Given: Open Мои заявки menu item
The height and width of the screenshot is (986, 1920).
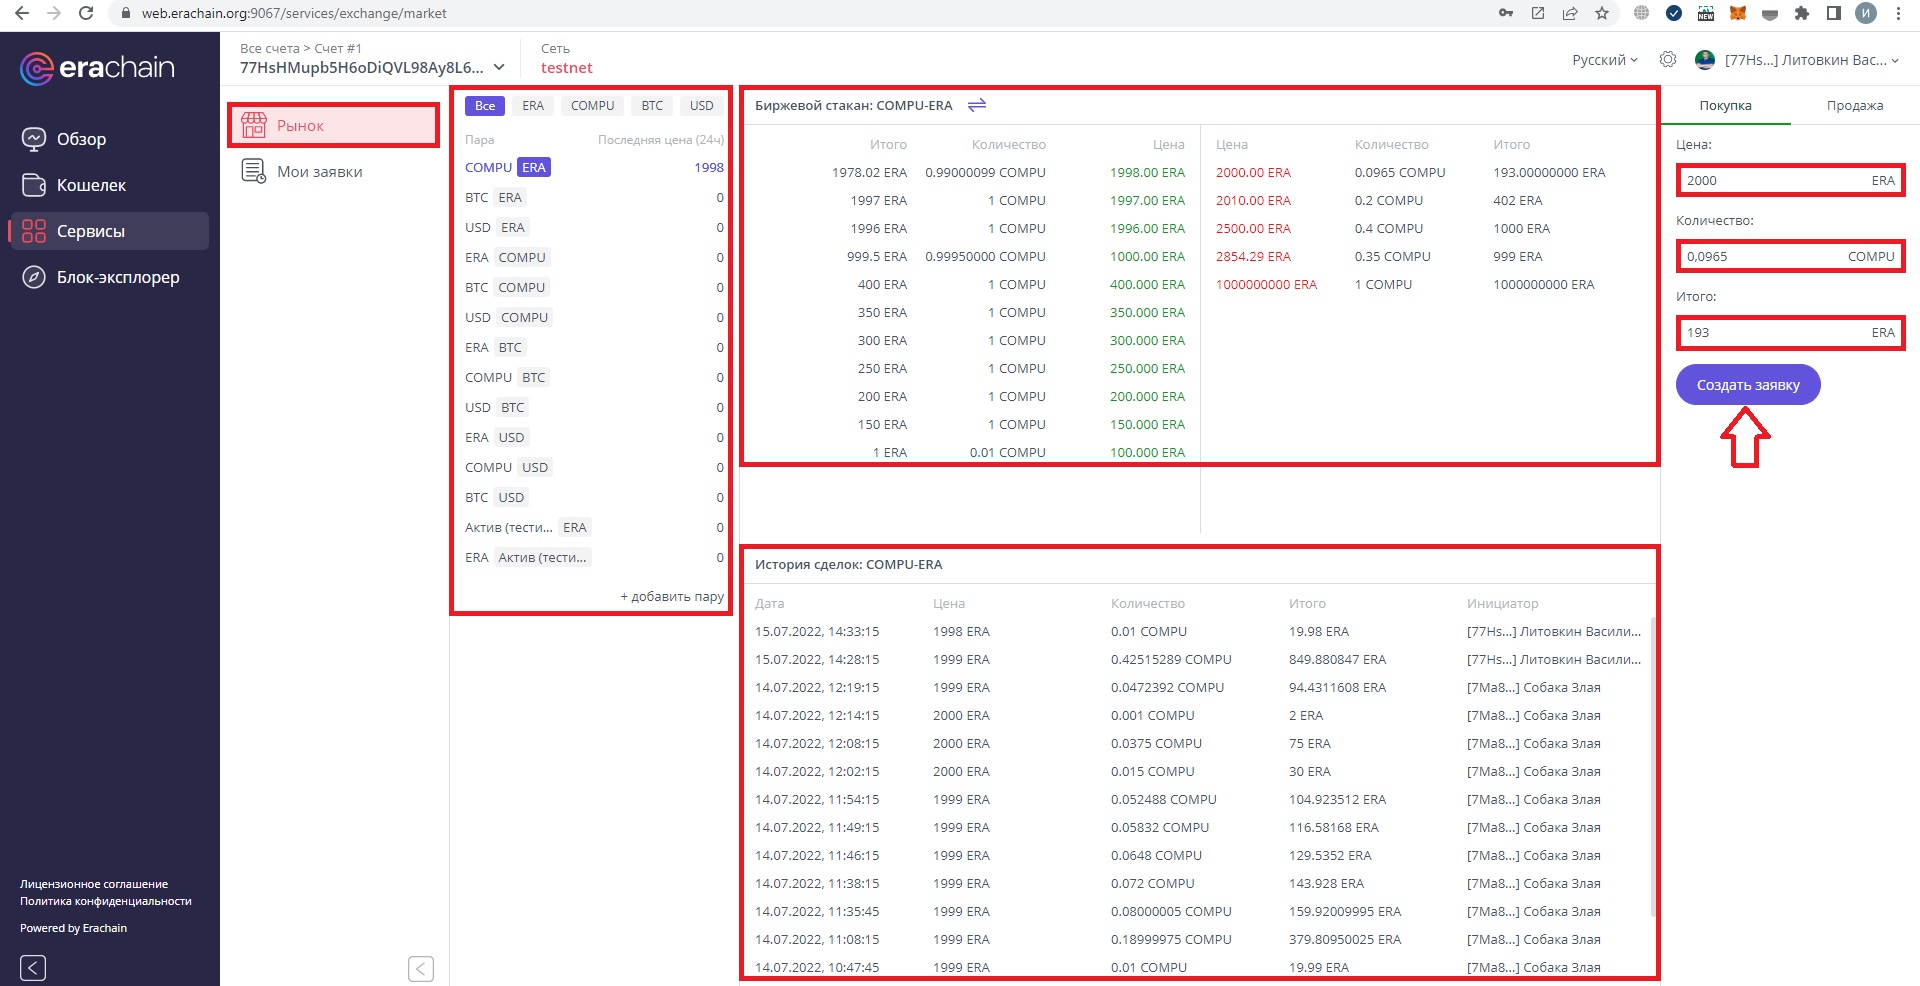Looking at the screenshot, I should pyautogui.click(x=319, y=172).
